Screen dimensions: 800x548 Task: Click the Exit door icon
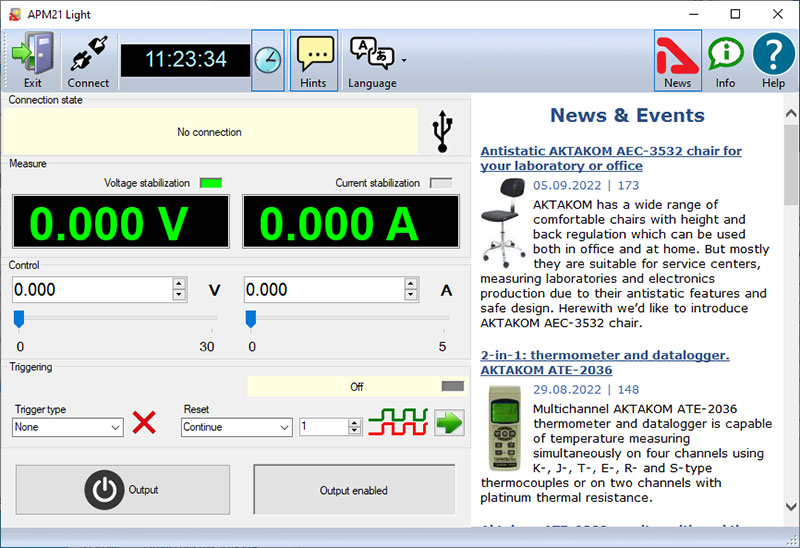coord(33,60)
